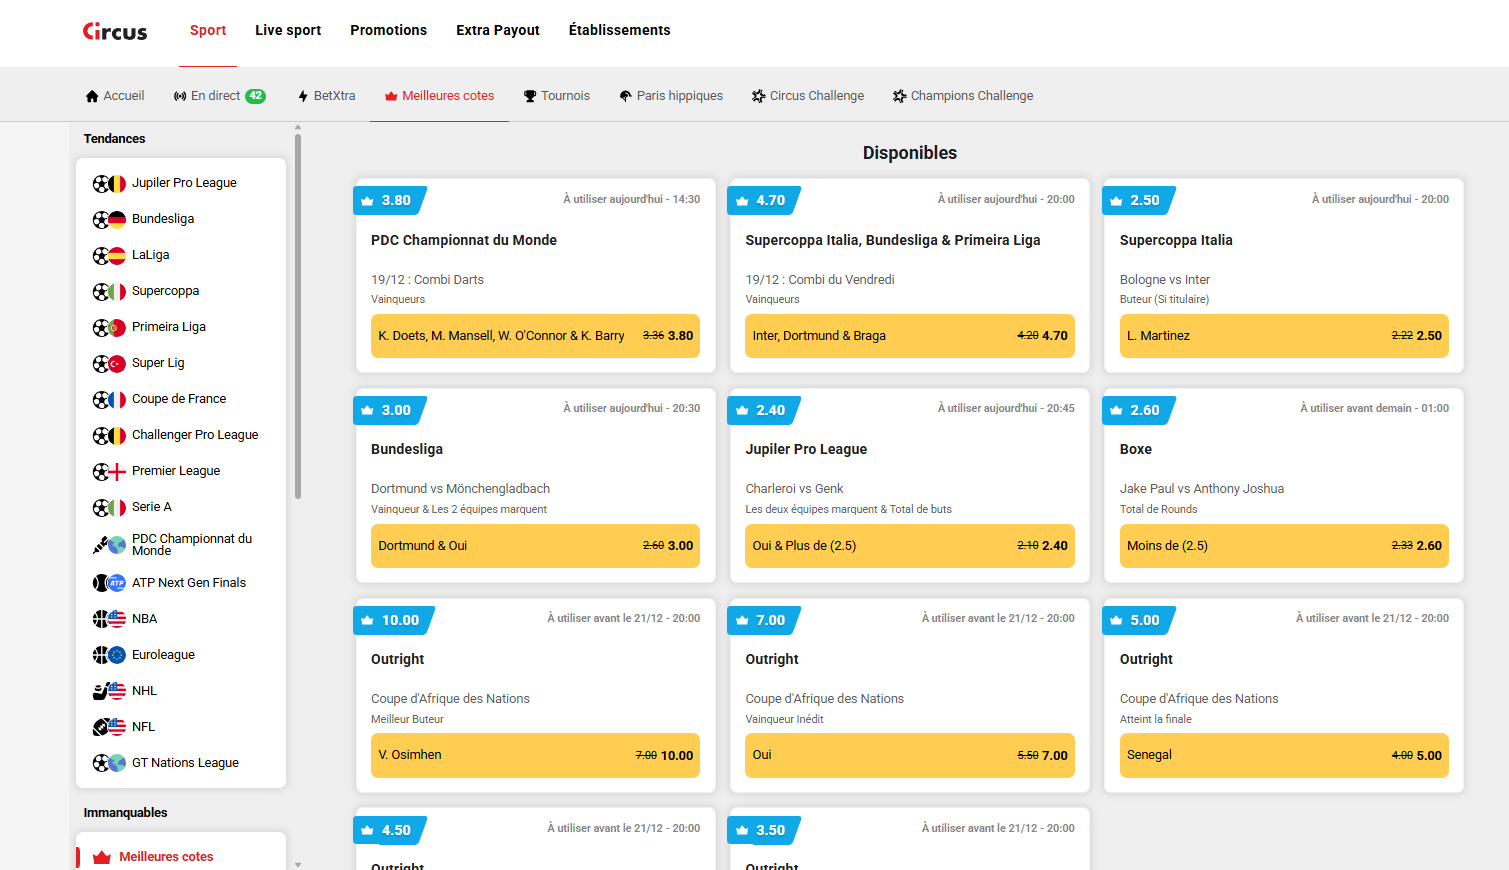Click the 4.70 boosted odds badge
Screen dimensions: 1509x870
(x=765, y=200)
